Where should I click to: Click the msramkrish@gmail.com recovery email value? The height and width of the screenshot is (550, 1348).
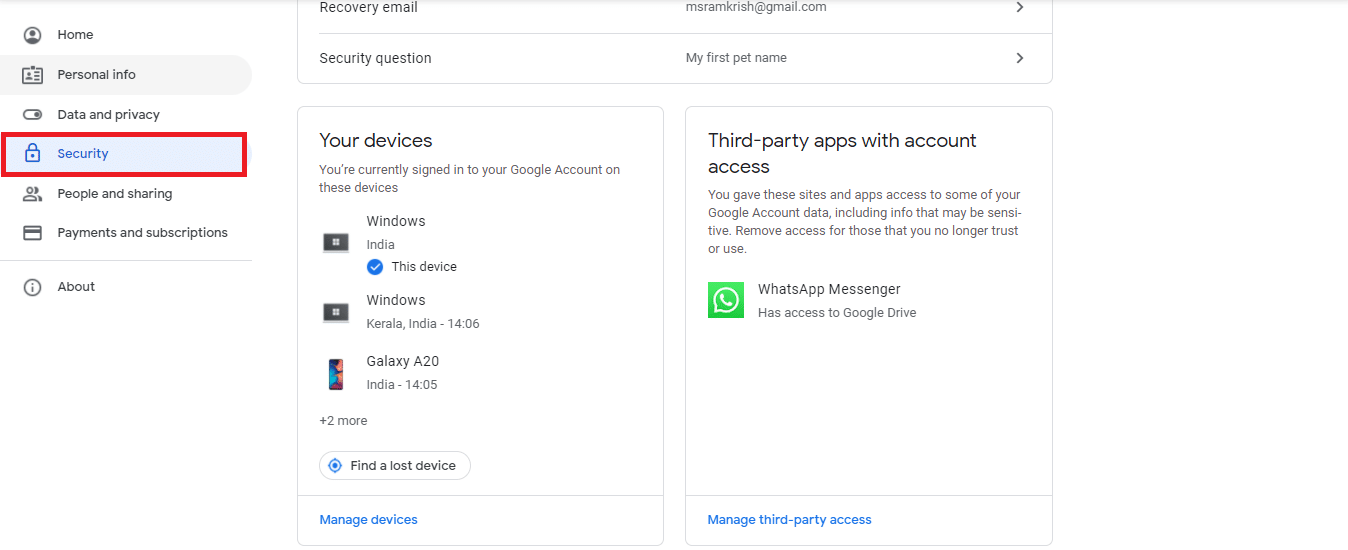point(756,7)
